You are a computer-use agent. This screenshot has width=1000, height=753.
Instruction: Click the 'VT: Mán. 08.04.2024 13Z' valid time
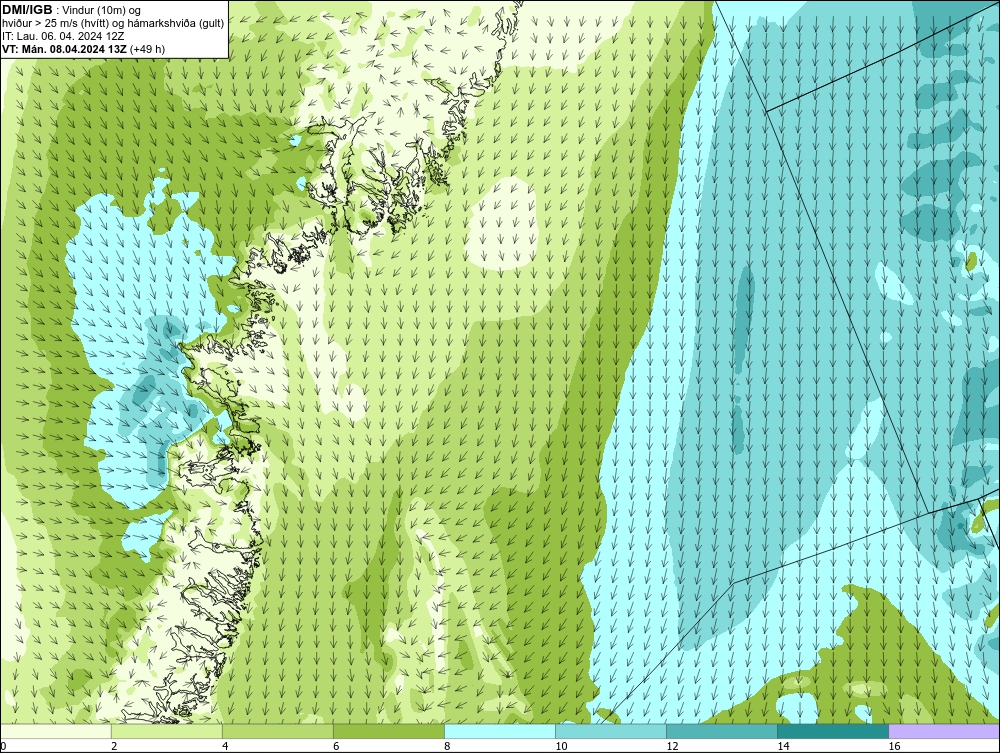[64, 48]
